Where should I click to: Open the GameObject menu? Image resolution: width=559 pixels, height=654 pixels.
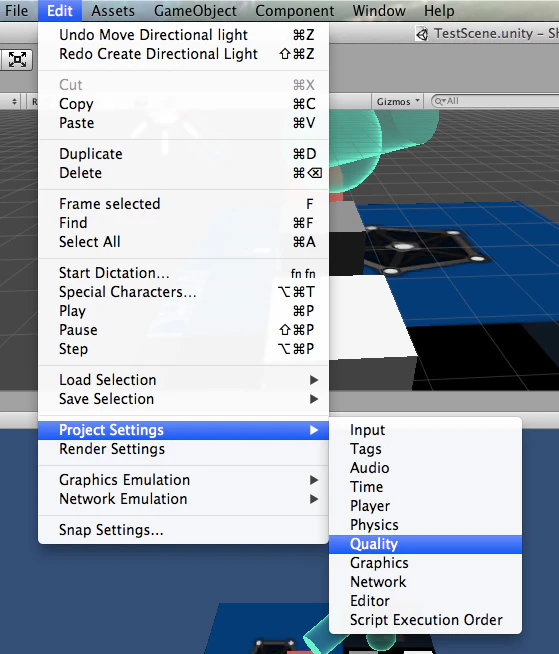[195, 10]
